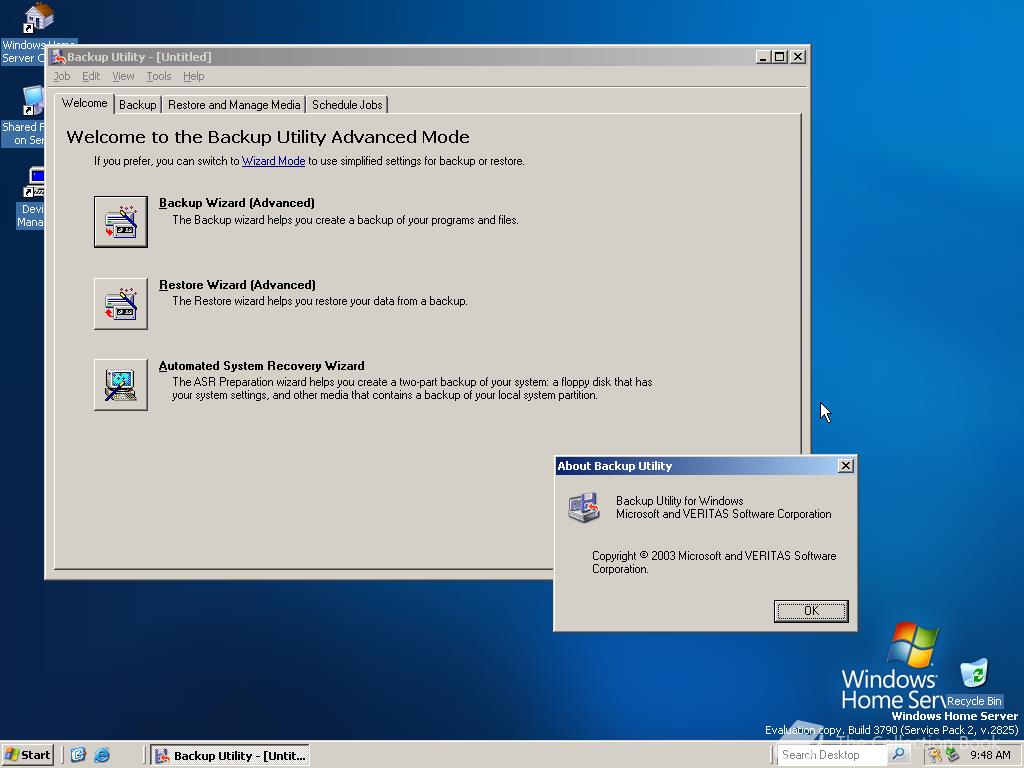
Task: Switch to the Schedule Jobs tab
Action: point(347,104)
